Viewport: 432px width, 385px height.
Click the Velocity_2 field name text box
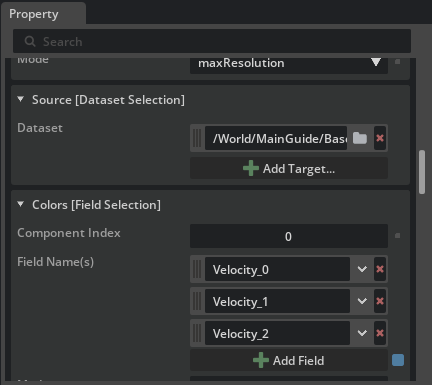click(277, 333)
